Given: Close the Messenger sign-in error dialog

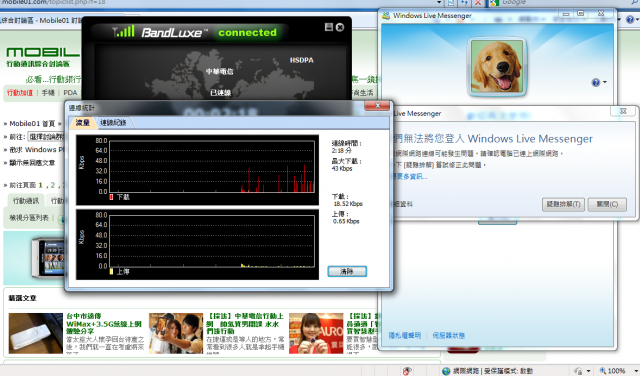Looking at the screenshot, I should coord(623,111).
